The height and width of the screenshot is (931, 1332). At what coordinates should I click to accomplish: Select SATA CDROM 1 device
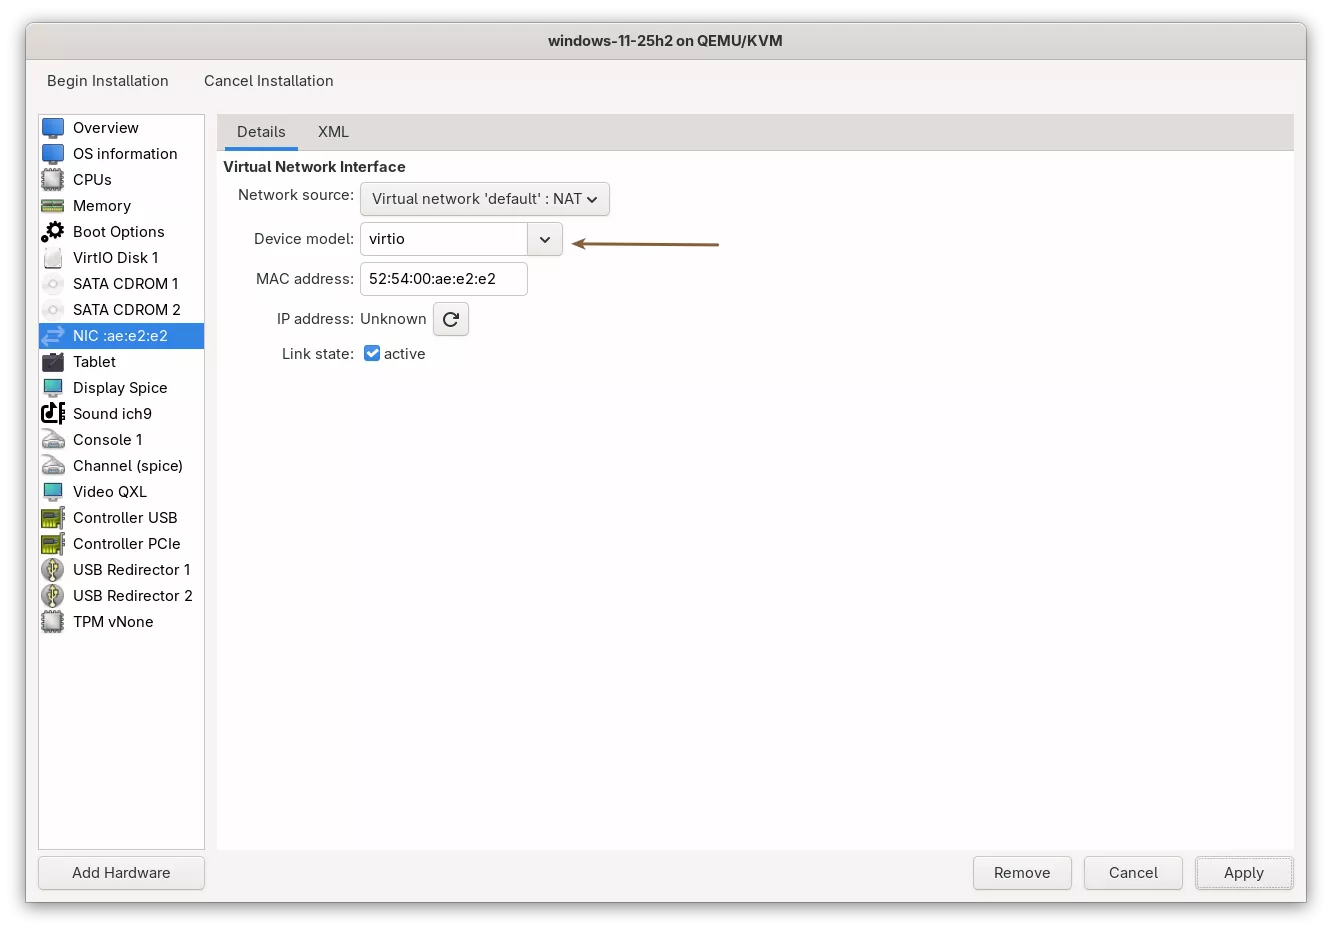point(123,283)
